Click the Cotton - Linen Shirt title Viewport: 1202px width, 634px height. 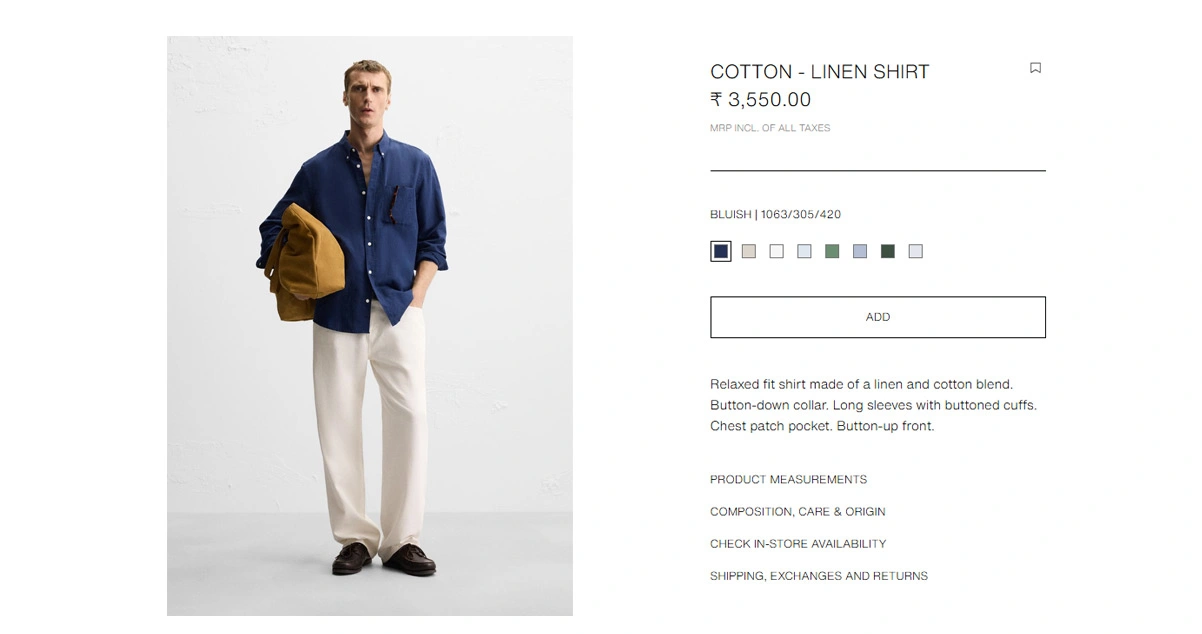pyautogui.click(x=820, y=72)
